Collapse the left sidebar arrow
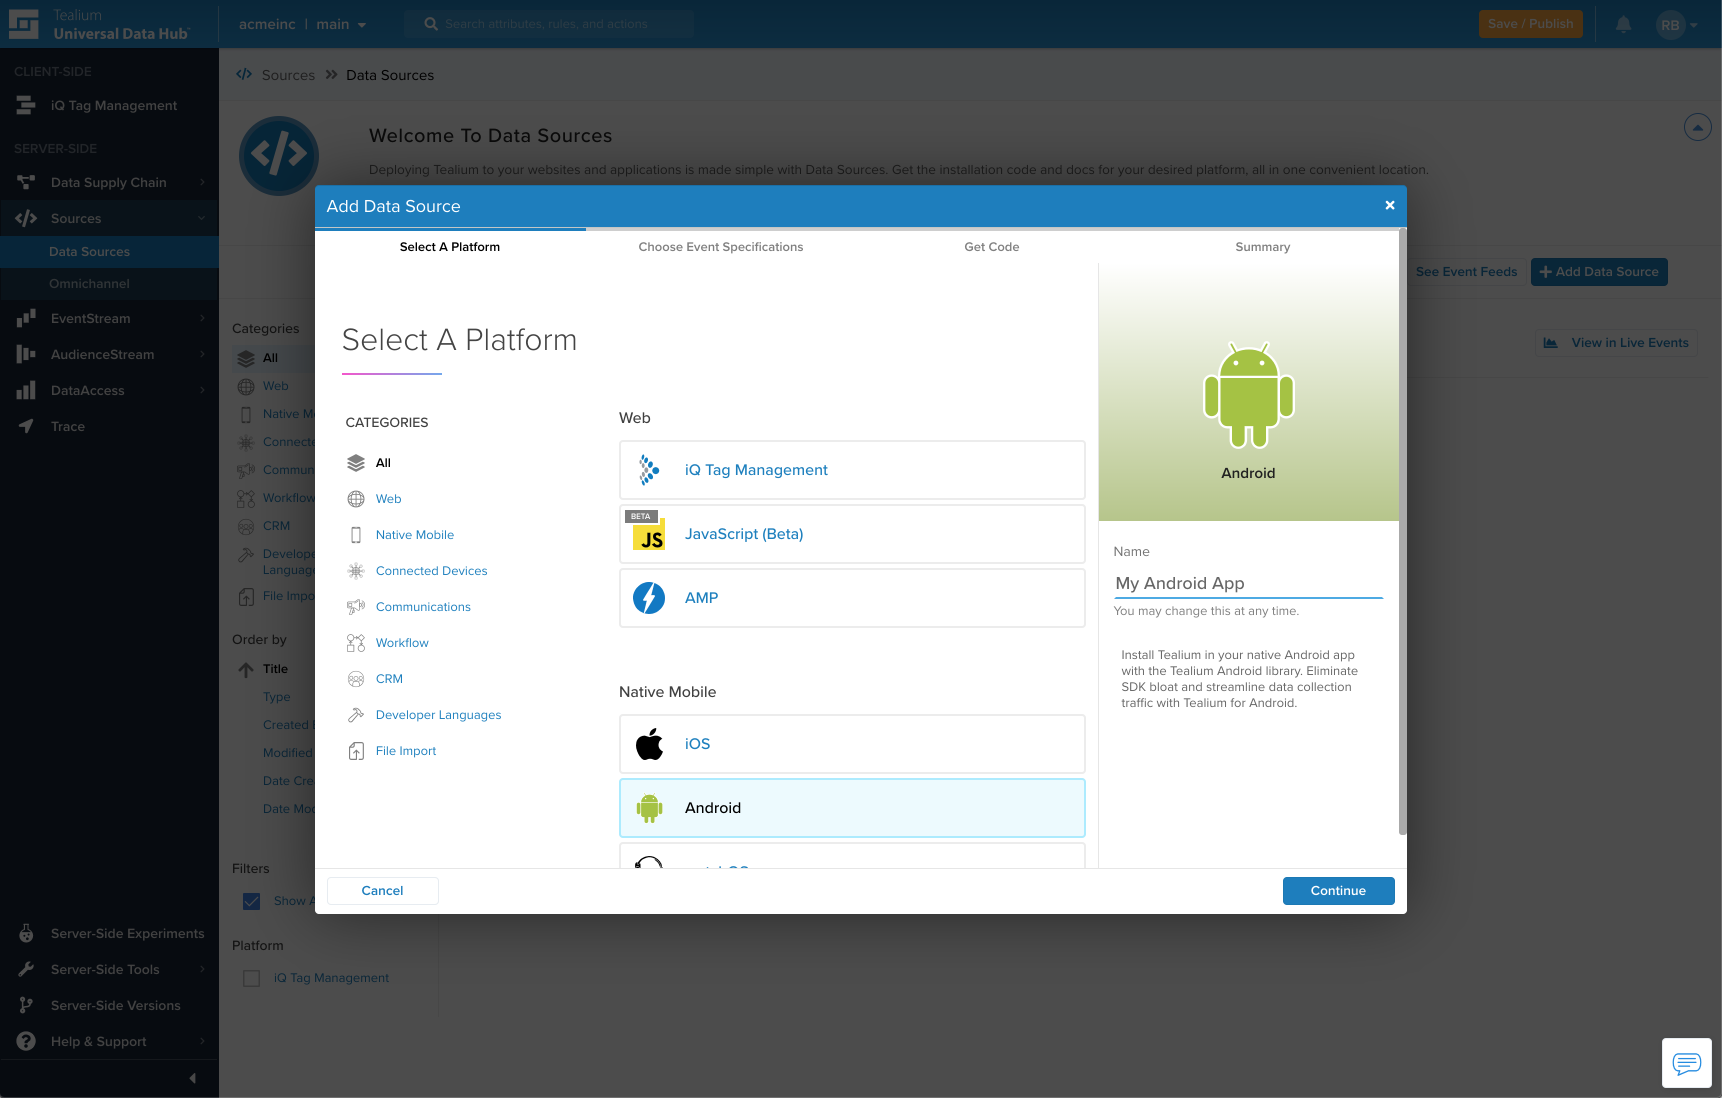The image size is (1722, 1098). pyautogui.click(x=193, y=1078)
